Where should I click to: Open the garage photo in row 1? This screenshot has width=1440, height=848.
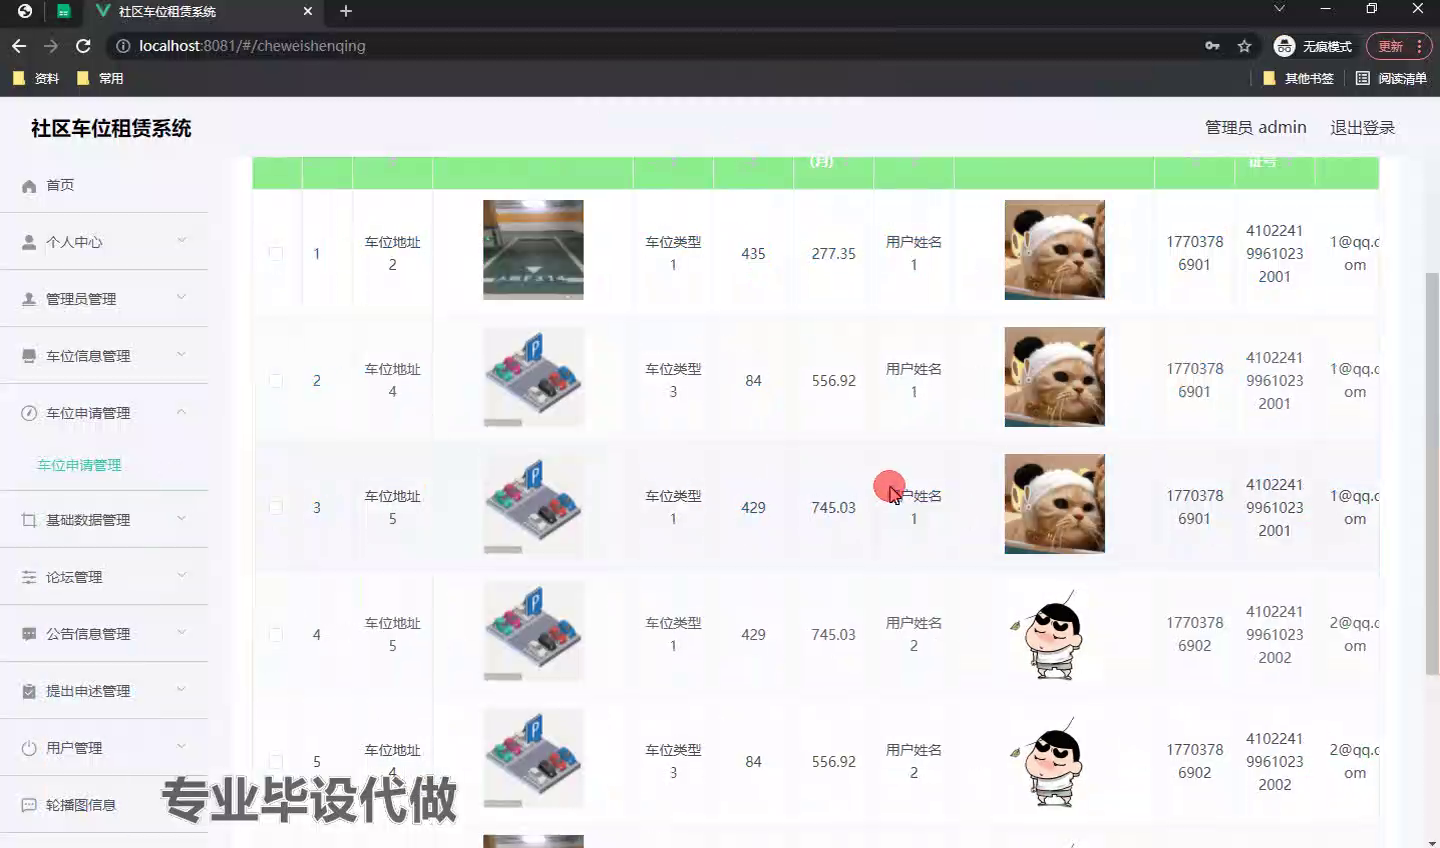[x=533, y=250]
